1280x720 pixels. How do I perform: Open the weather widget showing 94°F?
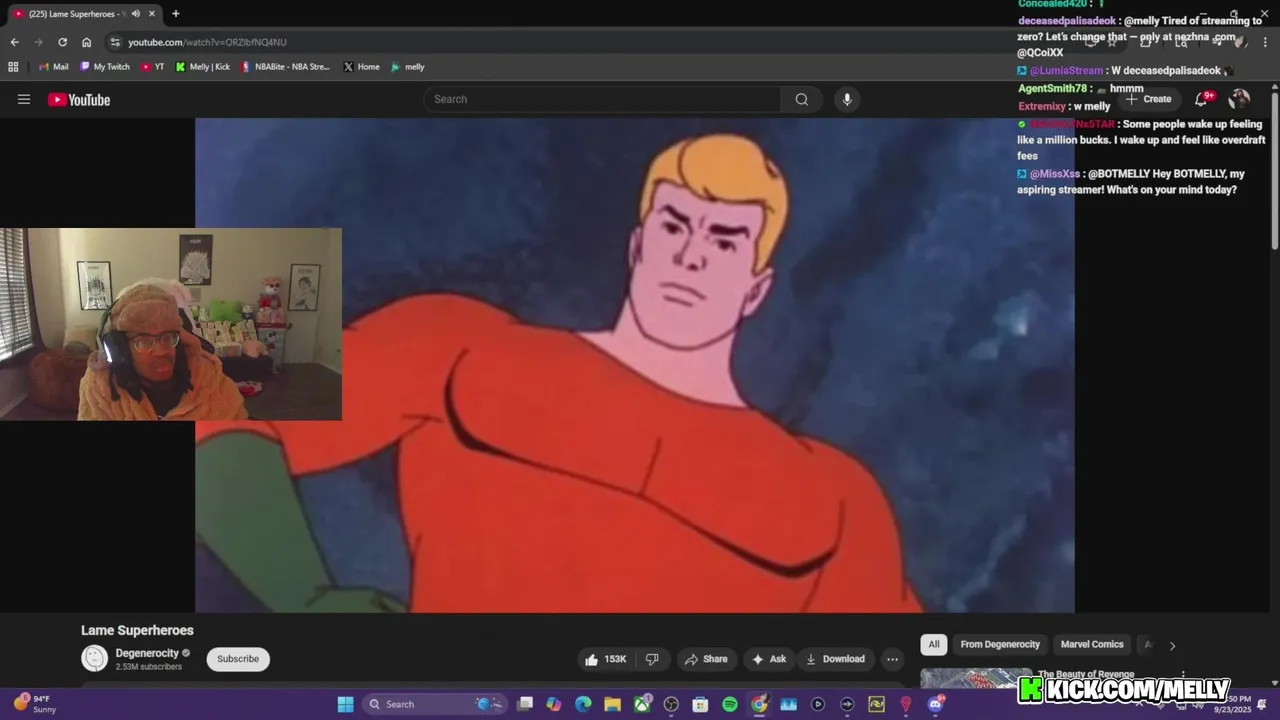tap(35, 704)
